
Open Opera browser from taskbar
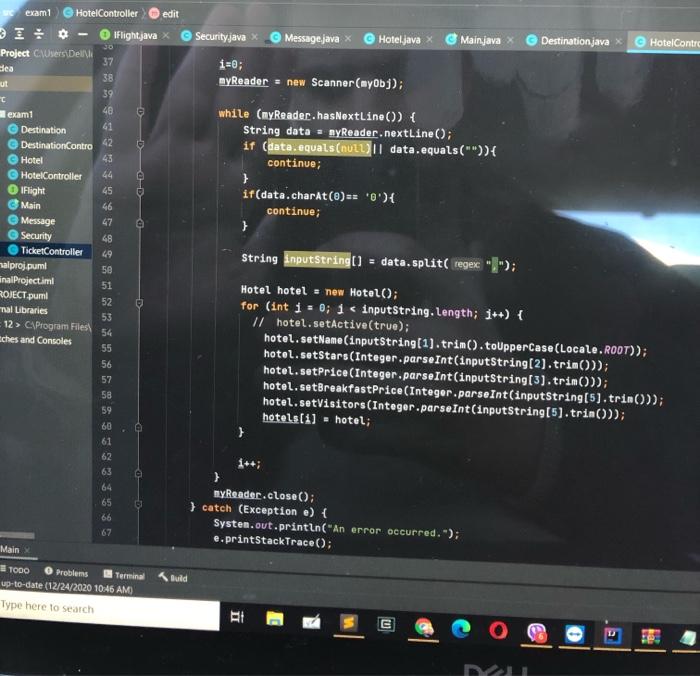(x=498, y=631)
